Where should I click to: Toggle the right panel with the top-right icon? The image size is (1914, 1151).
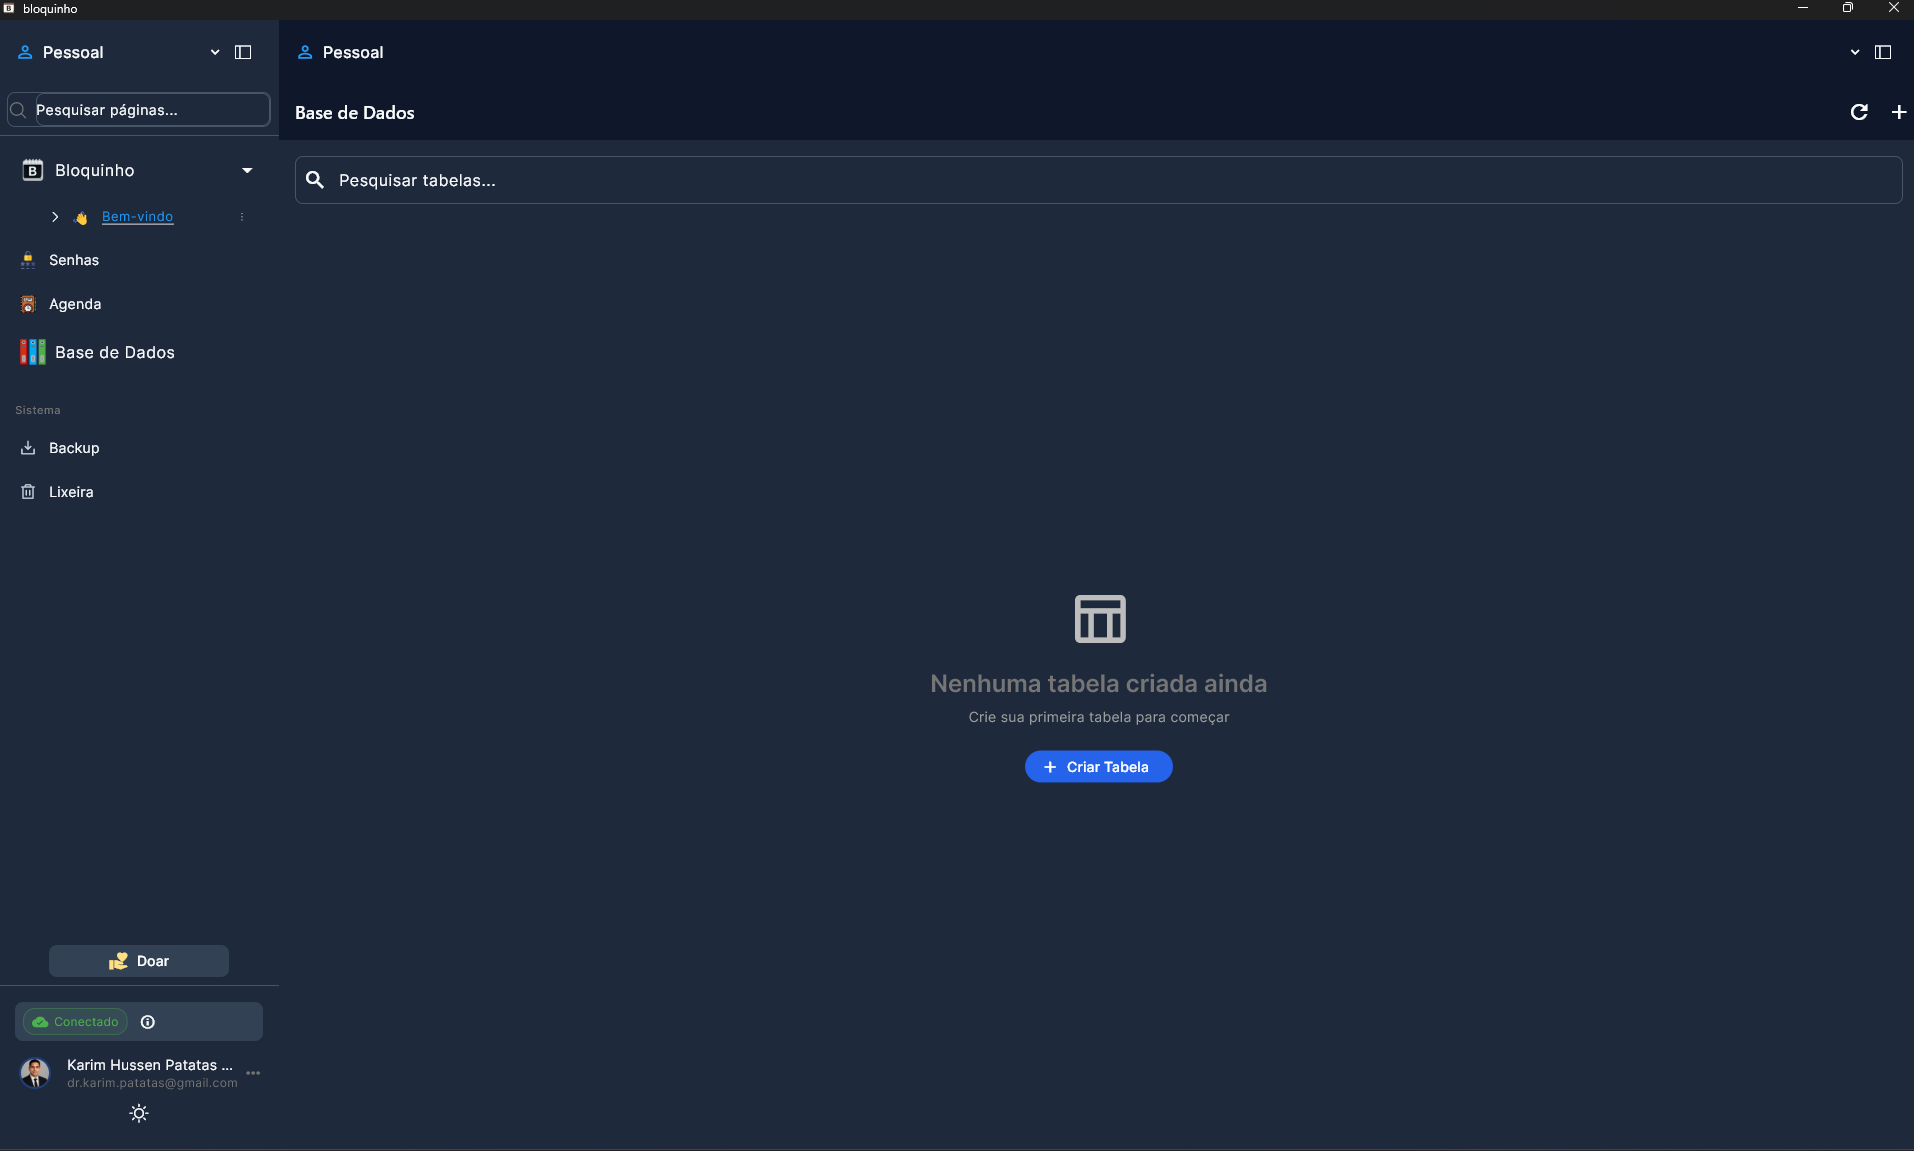tap(1884, 52)
